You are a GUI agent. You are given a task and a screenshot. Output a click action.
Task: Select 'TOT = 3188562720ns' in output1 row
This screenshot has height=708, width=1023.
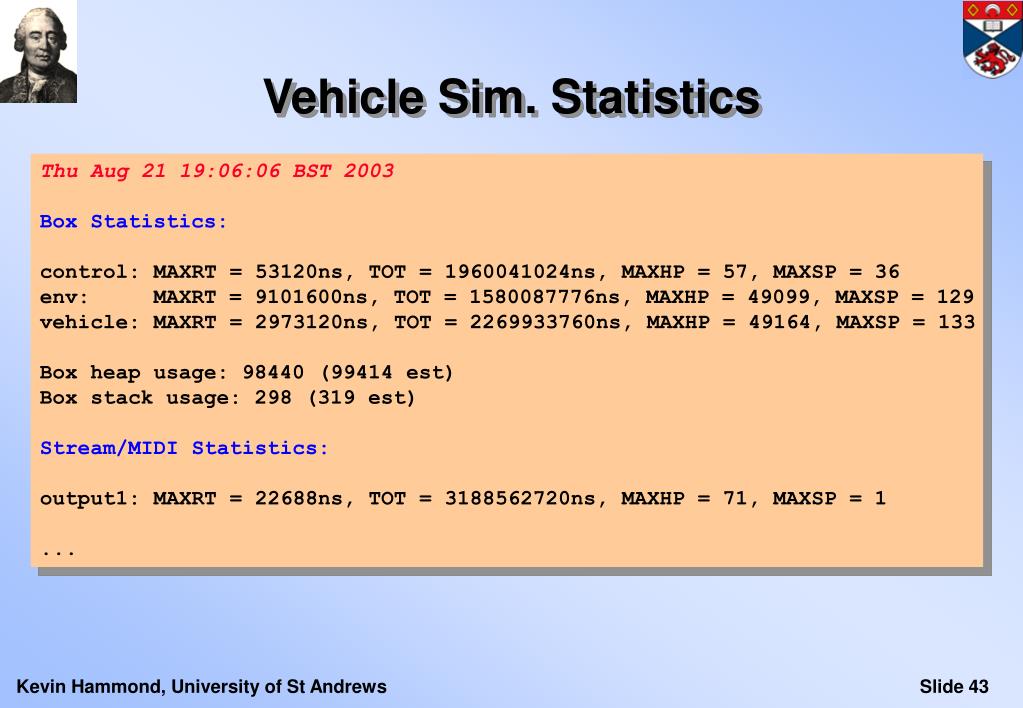(x=482, y=499)
